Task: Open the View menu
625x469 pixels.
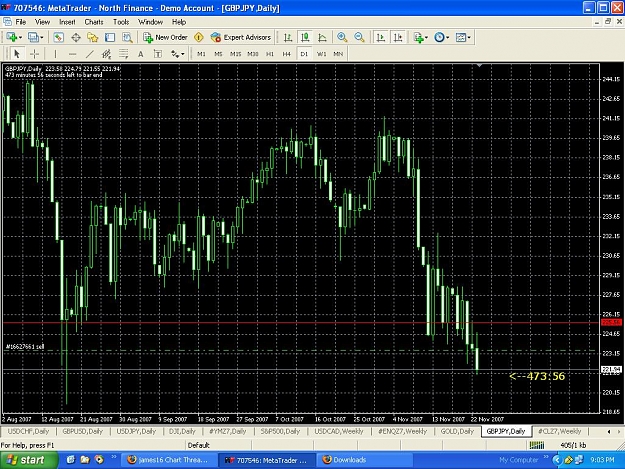Action: [42, 22]
